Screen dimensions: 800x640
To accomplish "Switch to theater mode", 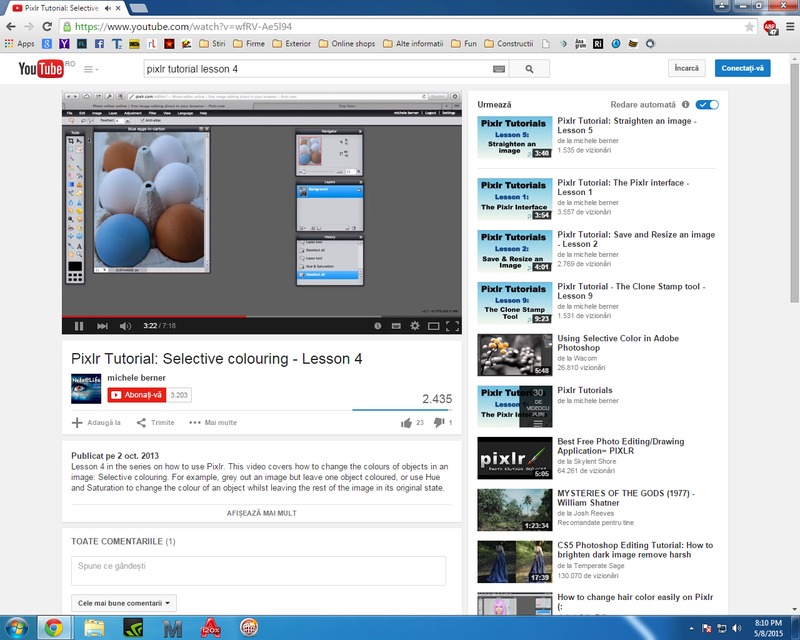I will click(x=433, y=326).
